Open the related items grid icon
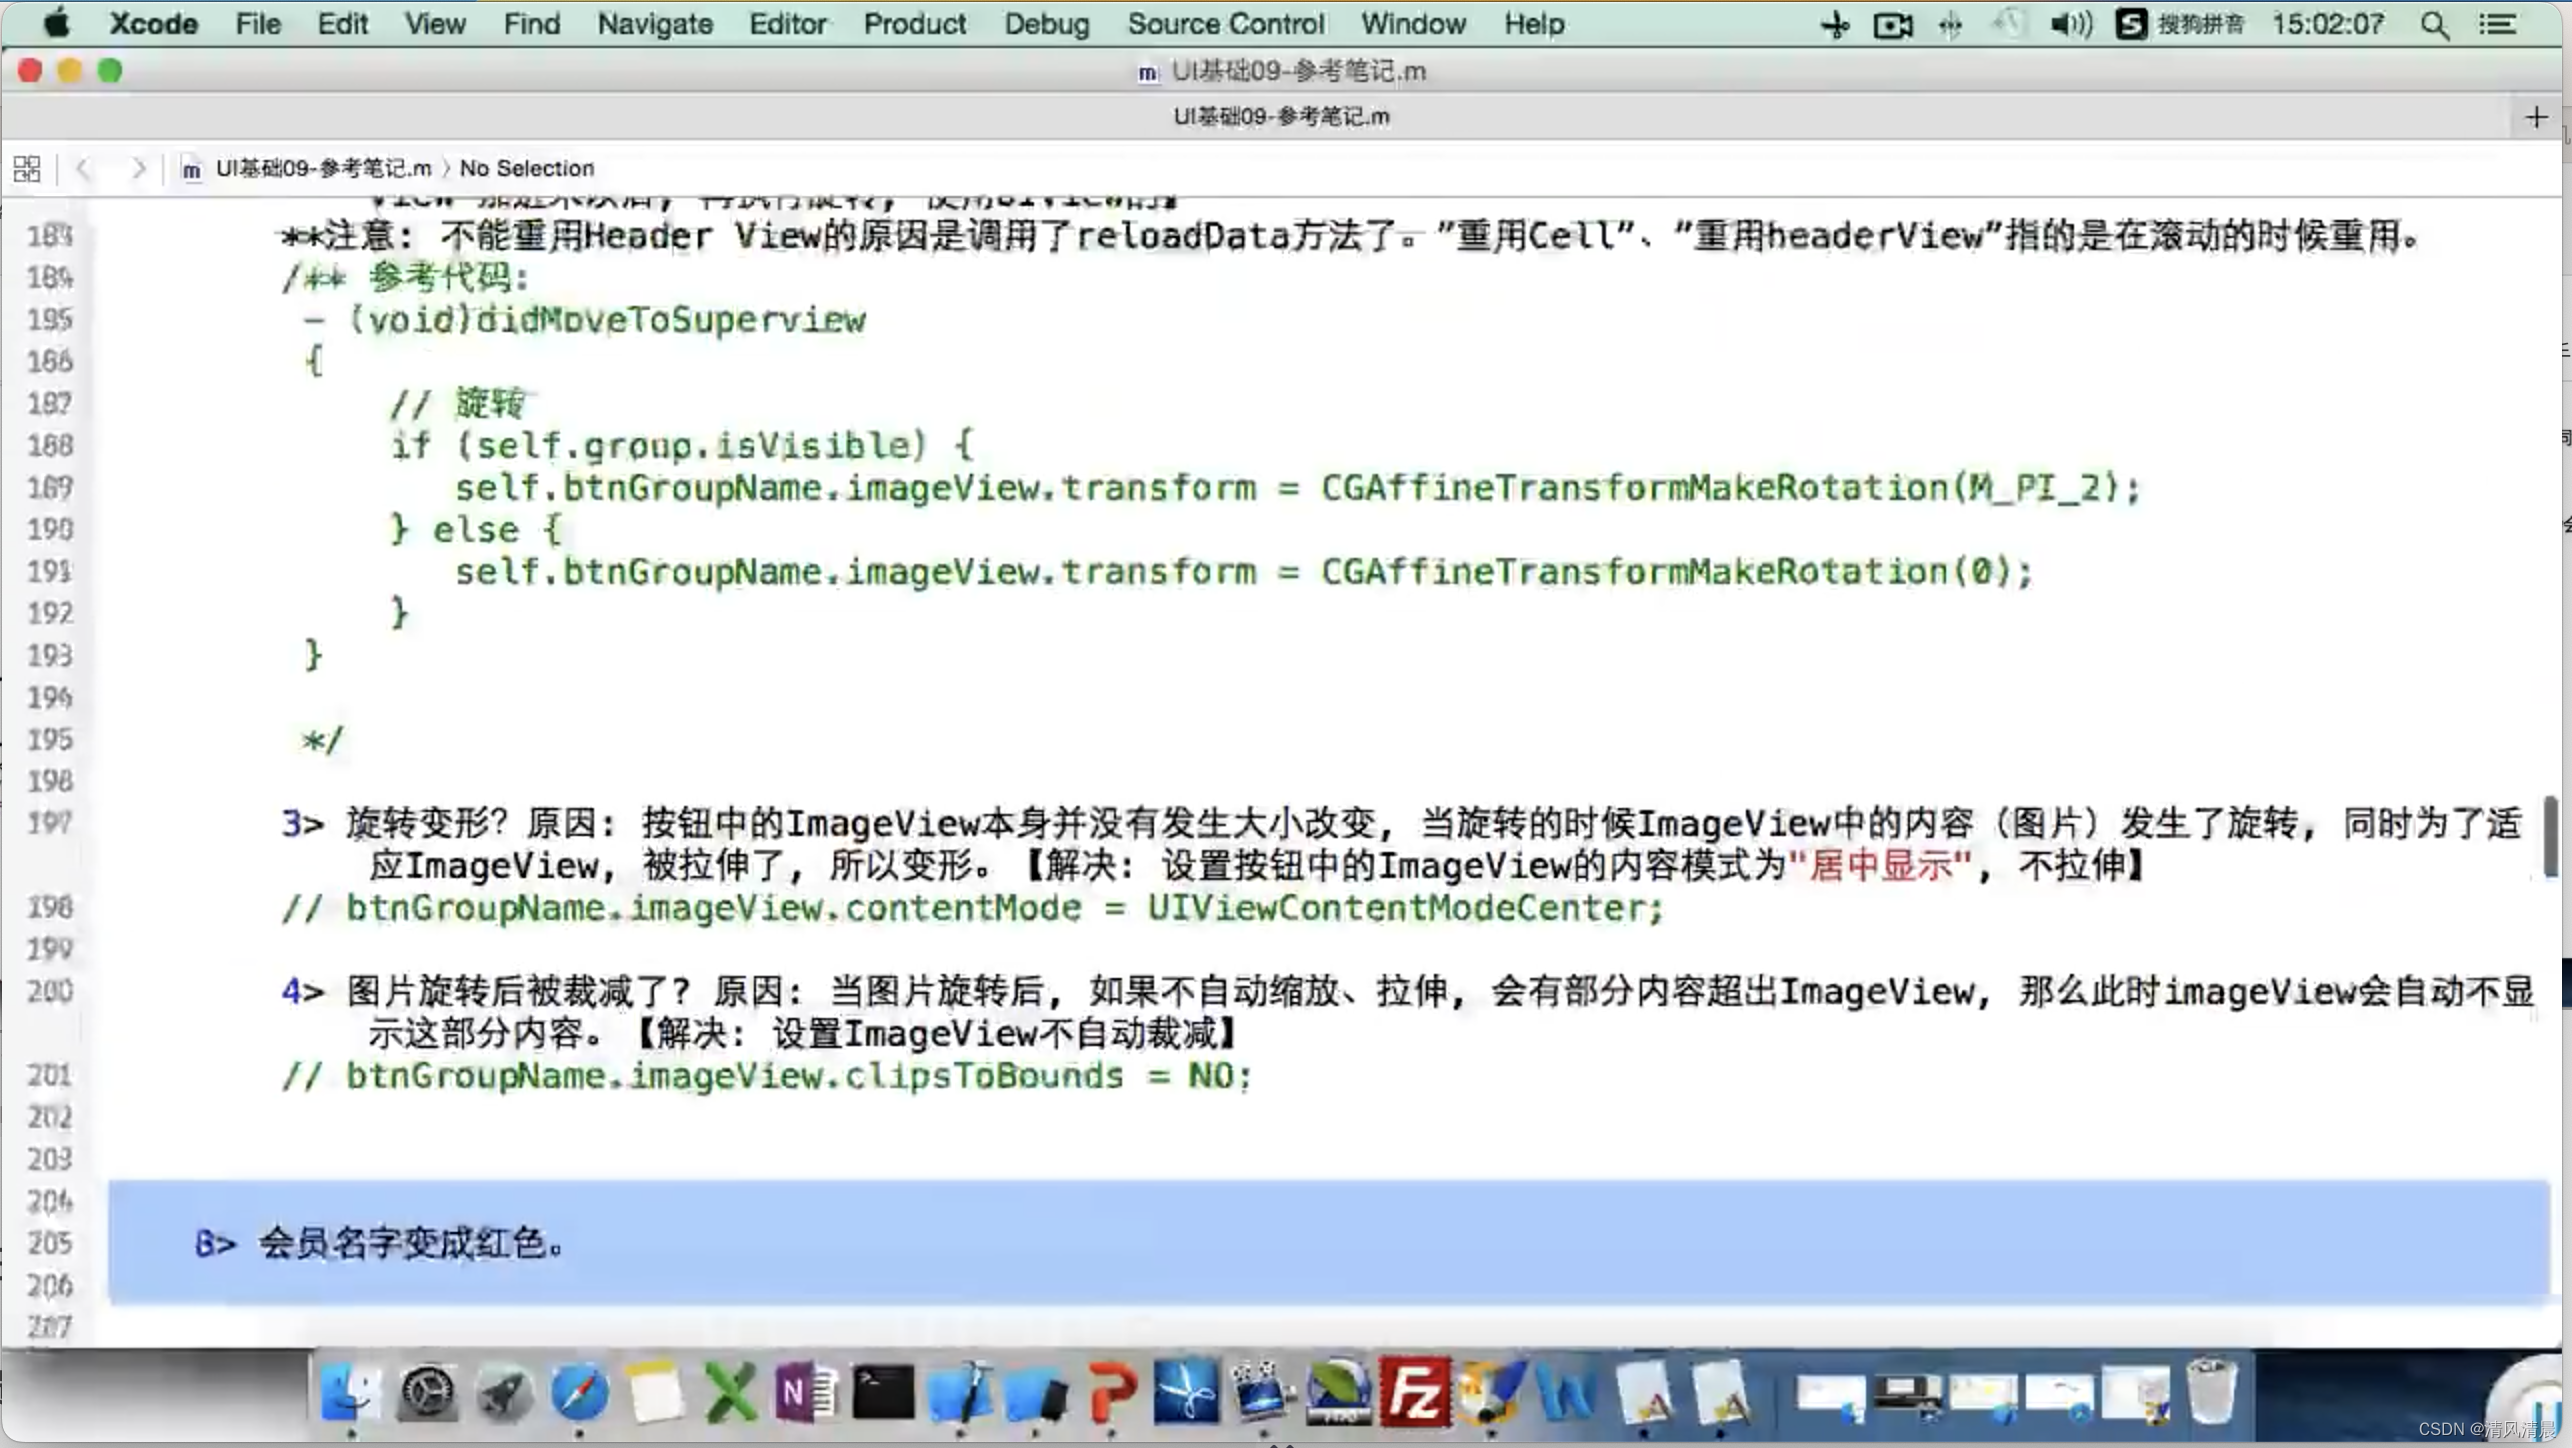This screenshot has height=1448, width=2572. coord(27,168)
